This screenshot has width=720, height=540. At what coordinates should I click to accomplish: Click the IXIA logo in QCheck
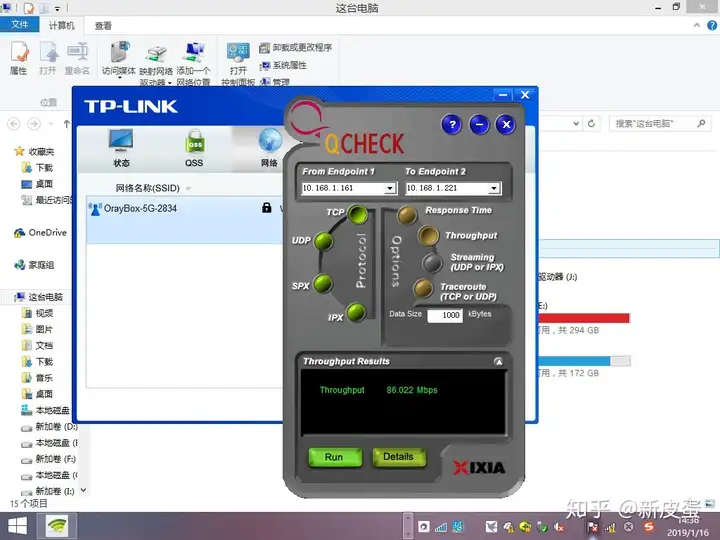pyautogui.click(x=479, y=467)
